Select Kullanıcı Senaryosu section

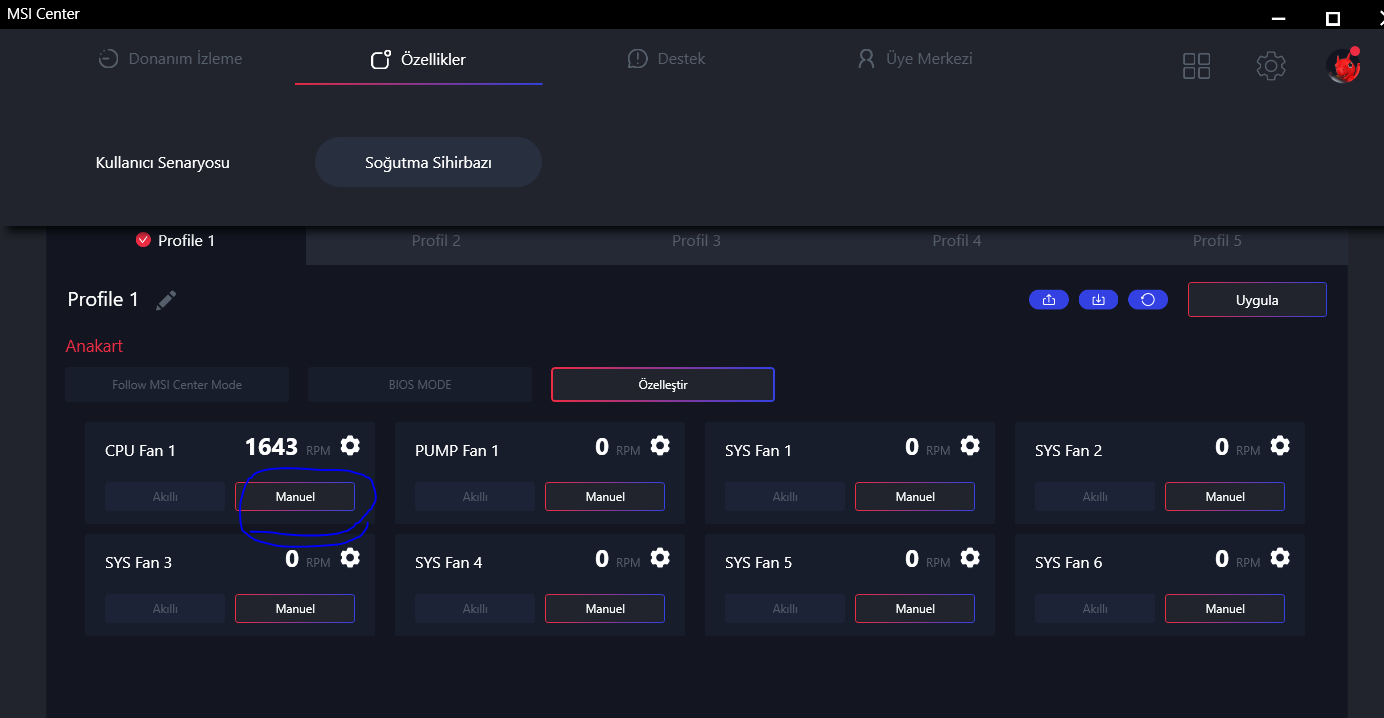[163, 162]
